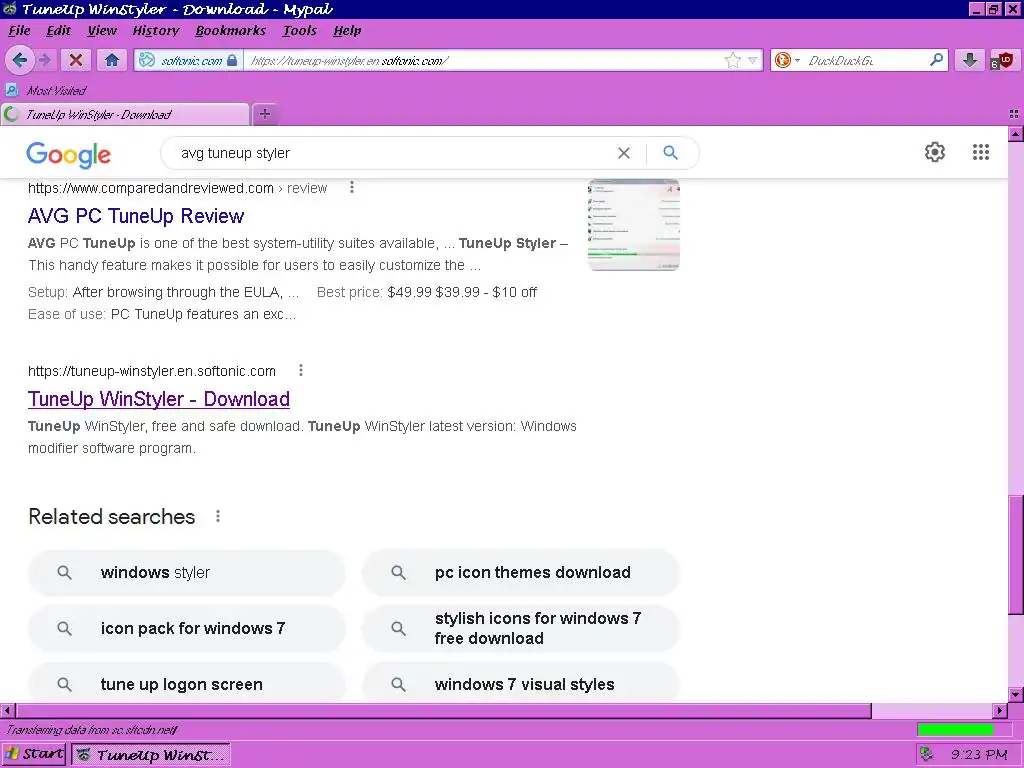Click the Forward navigation arrow
The image size is (1024, 768).
(44, 61)
